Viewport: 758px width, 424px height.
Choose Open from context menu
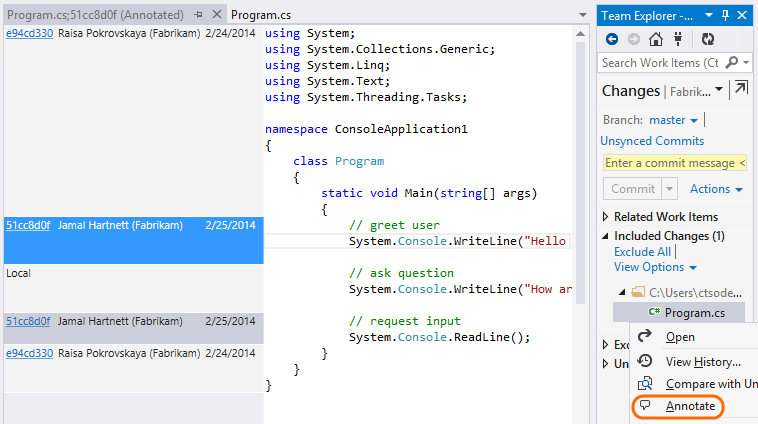680,337
